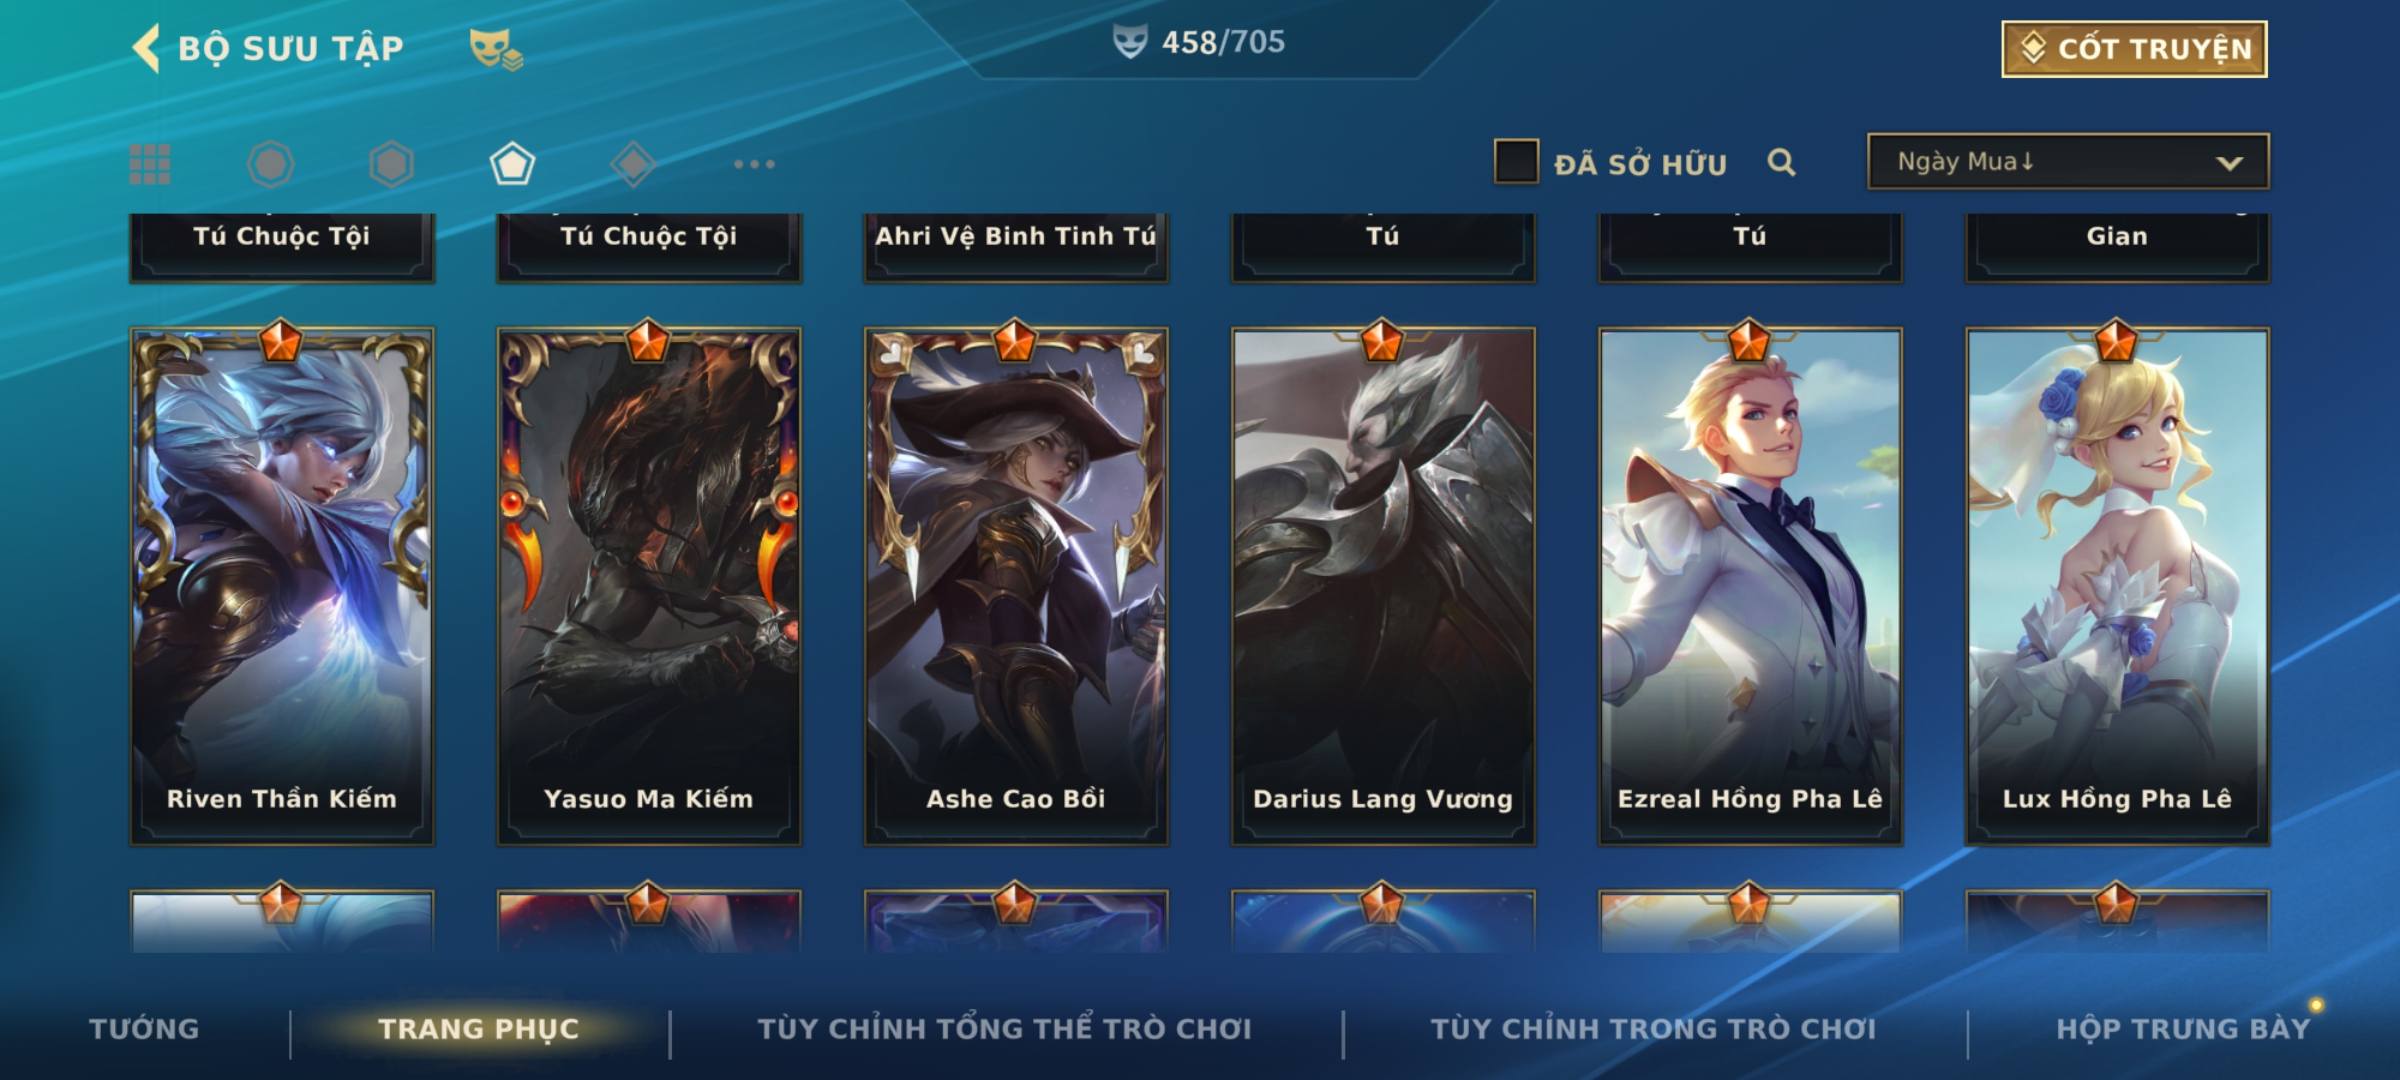
Task: Open the three-dots more filters icon
Action: 754,164
